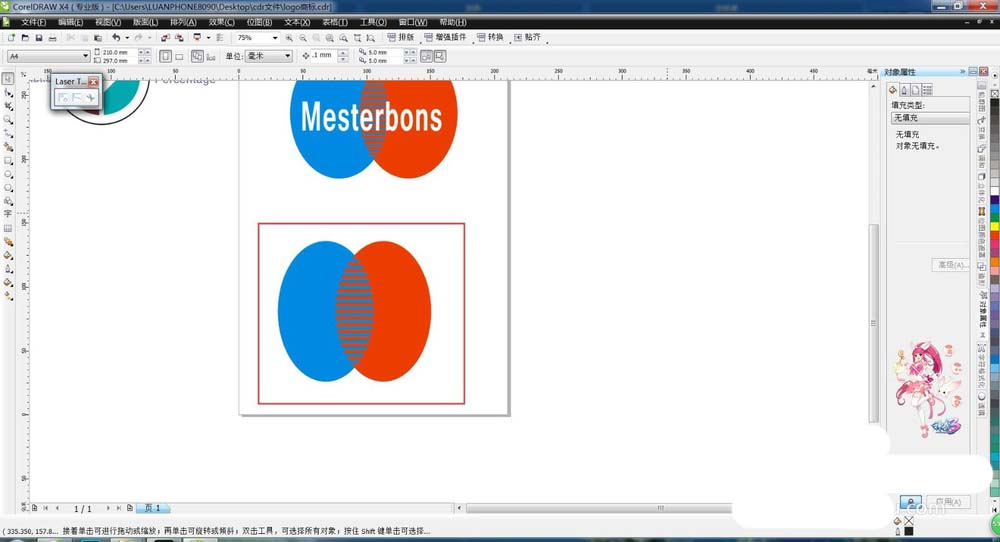
Task: Open the 文本(X) menu
Action: tap(297, 22)
